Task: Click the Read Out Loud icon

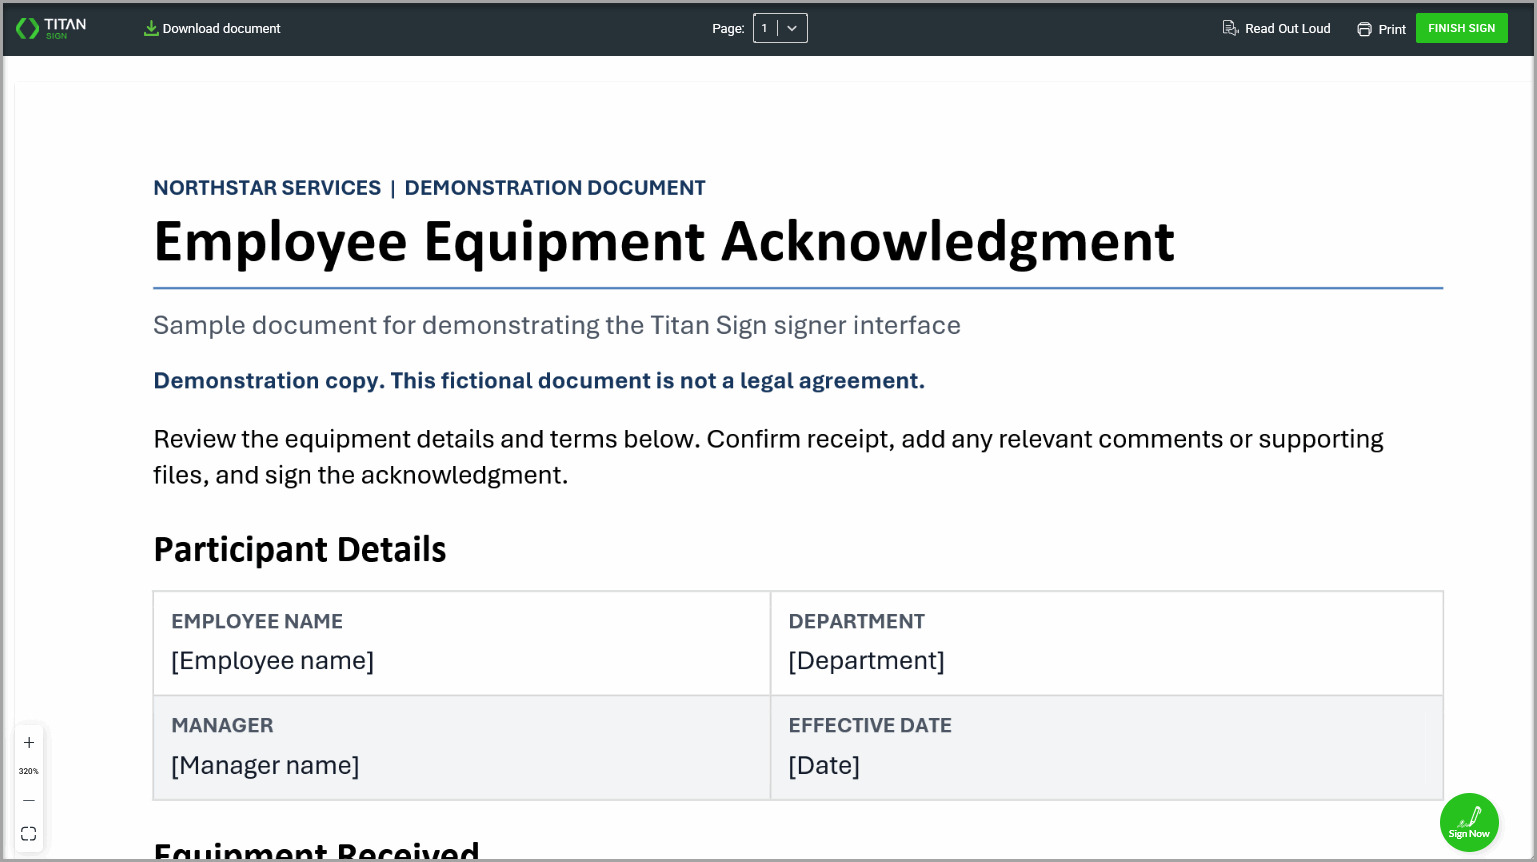Action: (x=1230, y=28)
